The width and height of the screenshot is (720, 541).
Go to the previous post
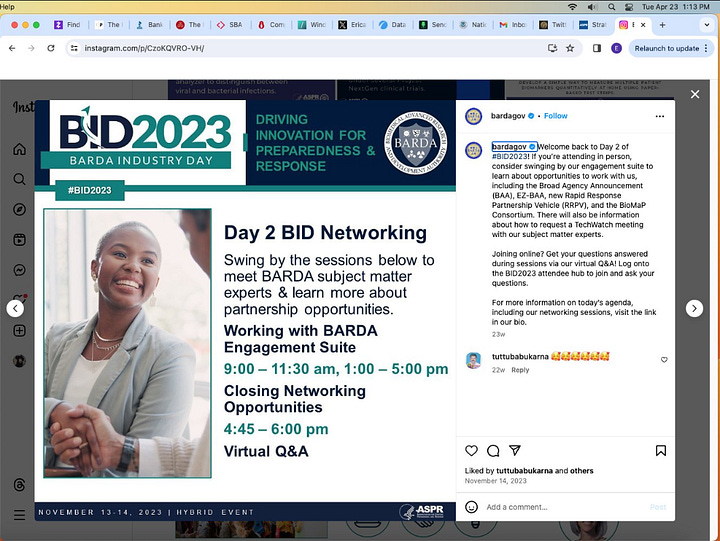pyautogui.click(x=15, y=308)
